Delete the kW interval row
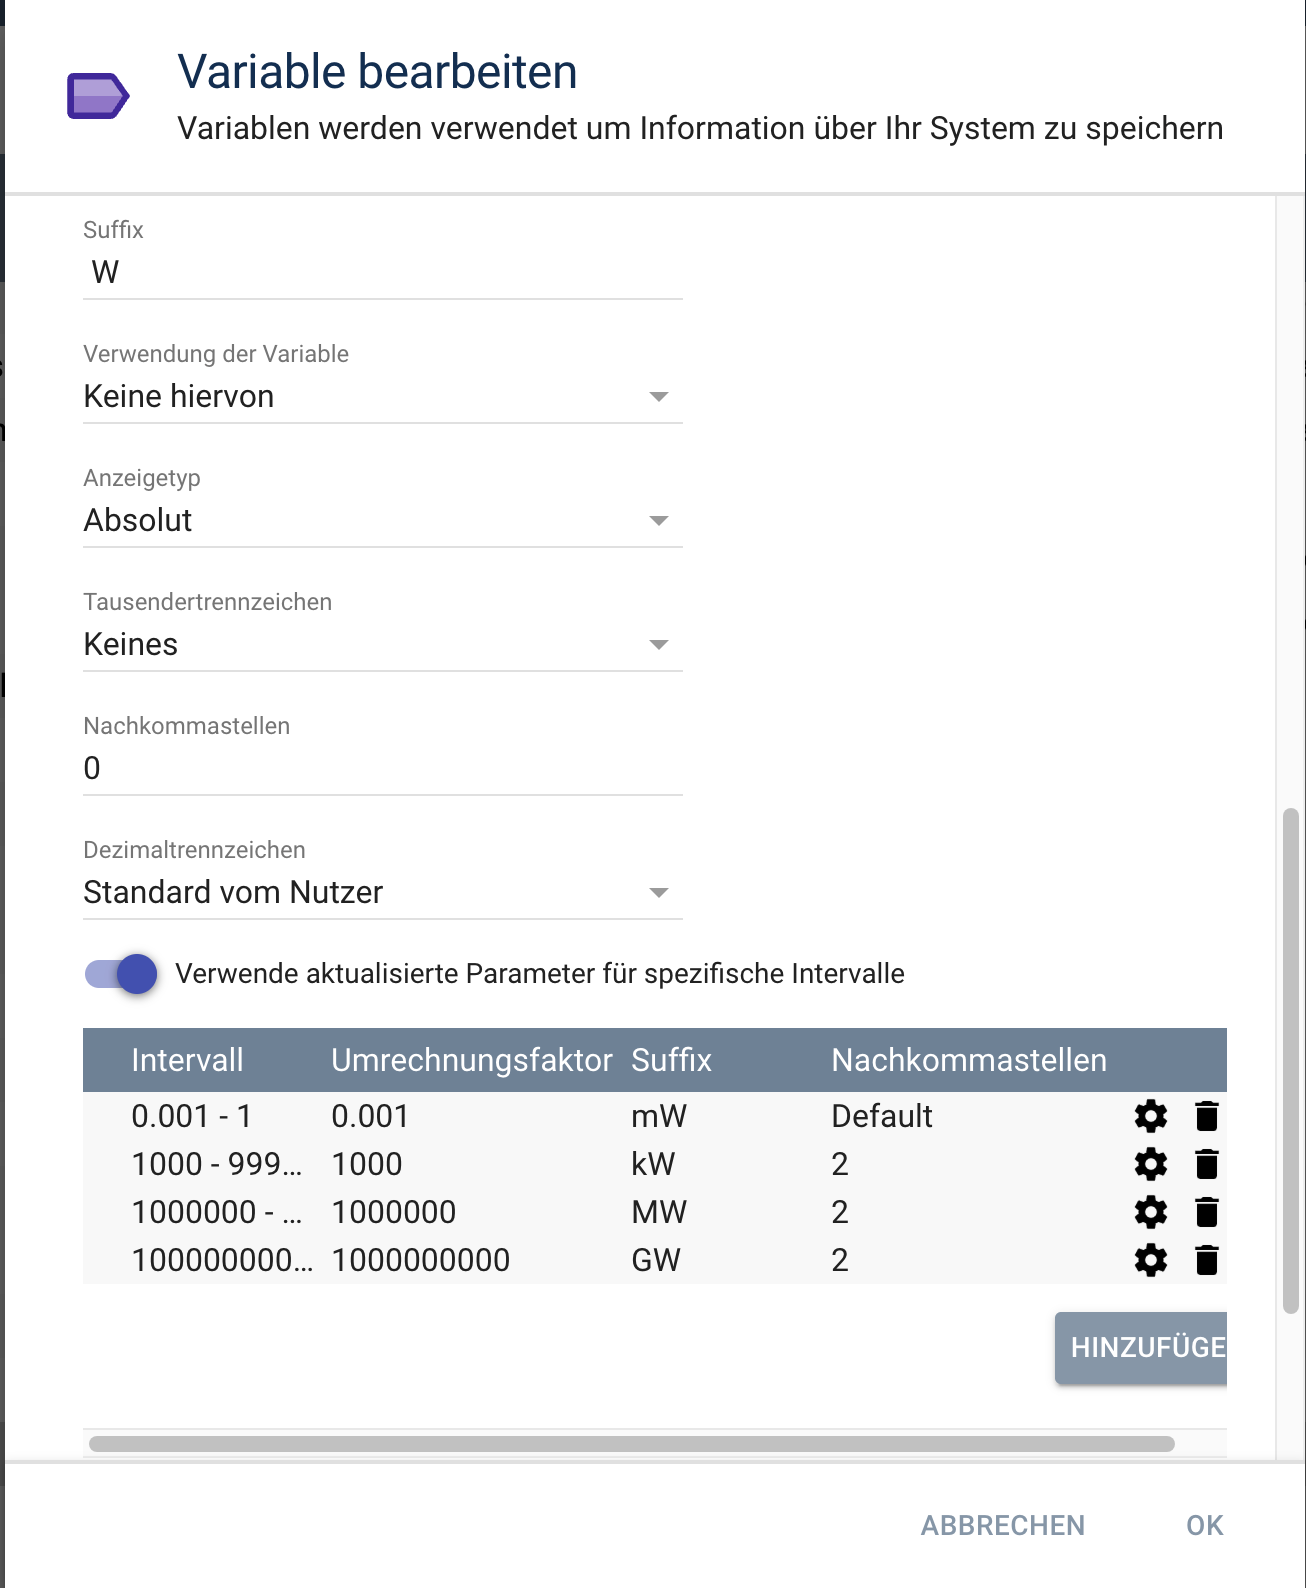 coord(1207,1164)
